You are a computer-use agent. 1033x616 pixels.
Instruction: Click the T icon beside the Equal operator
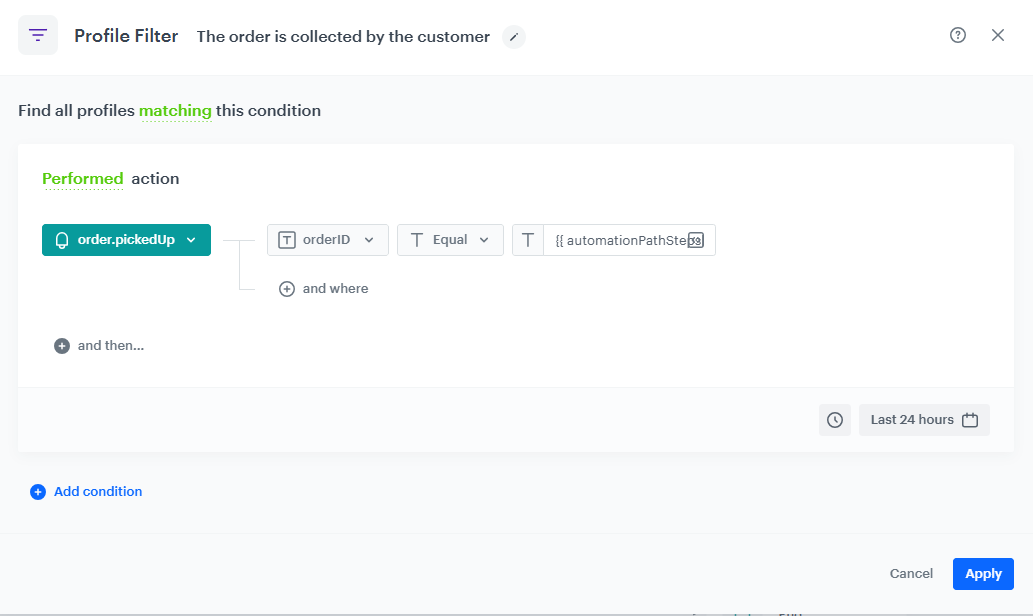(417, 239)
